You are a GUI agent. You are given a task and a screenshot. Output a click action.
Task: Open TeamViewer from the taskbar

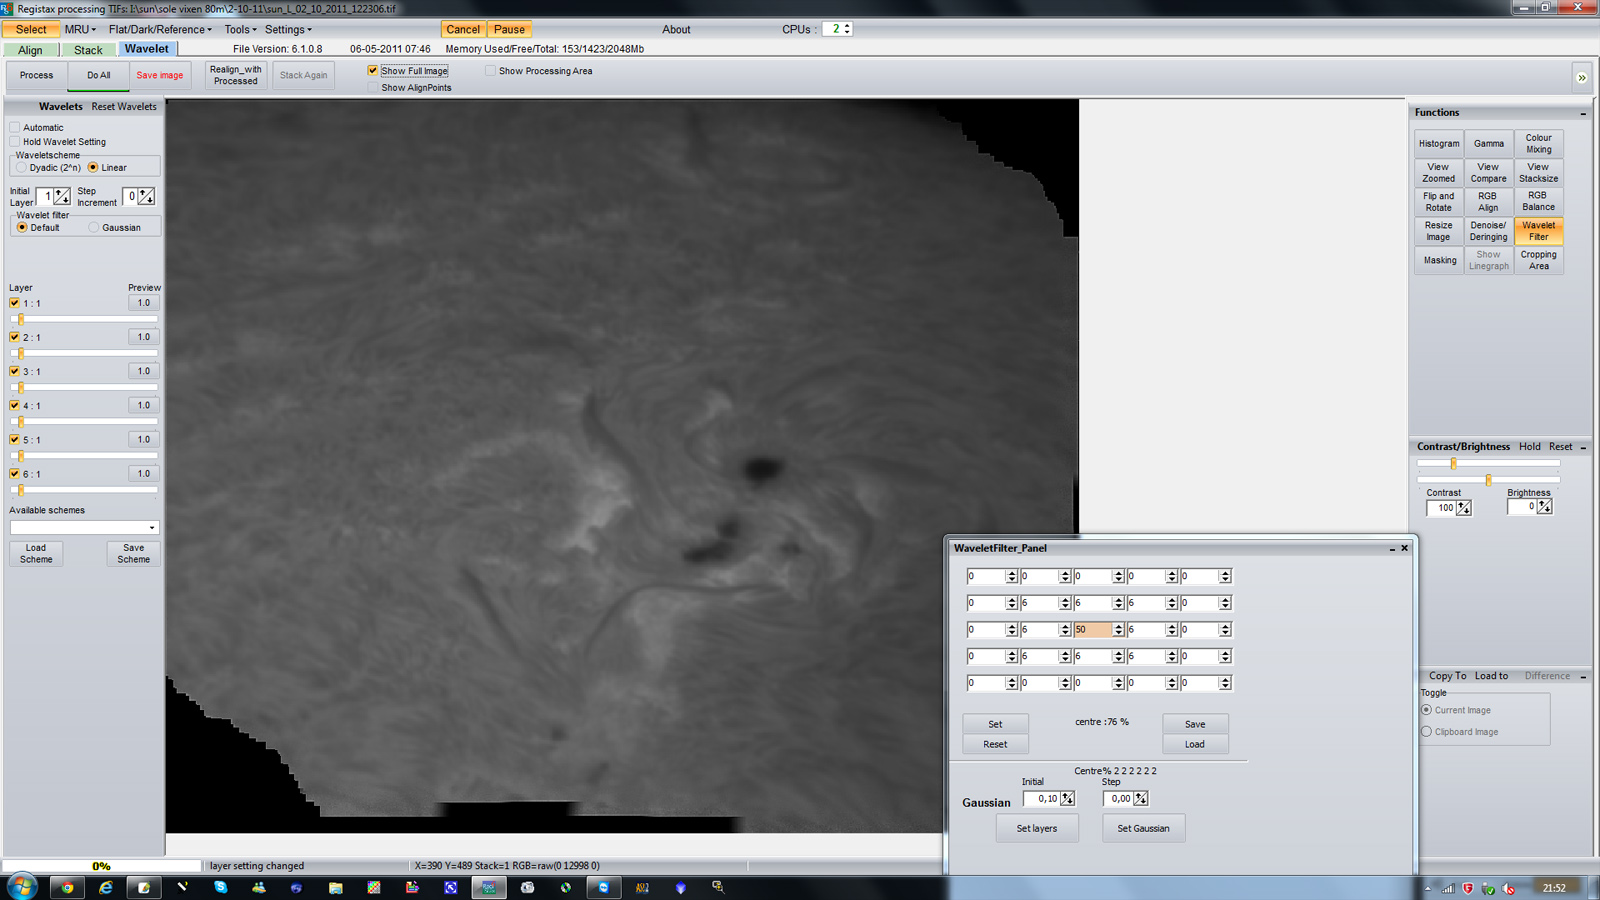tap(603, 887)
